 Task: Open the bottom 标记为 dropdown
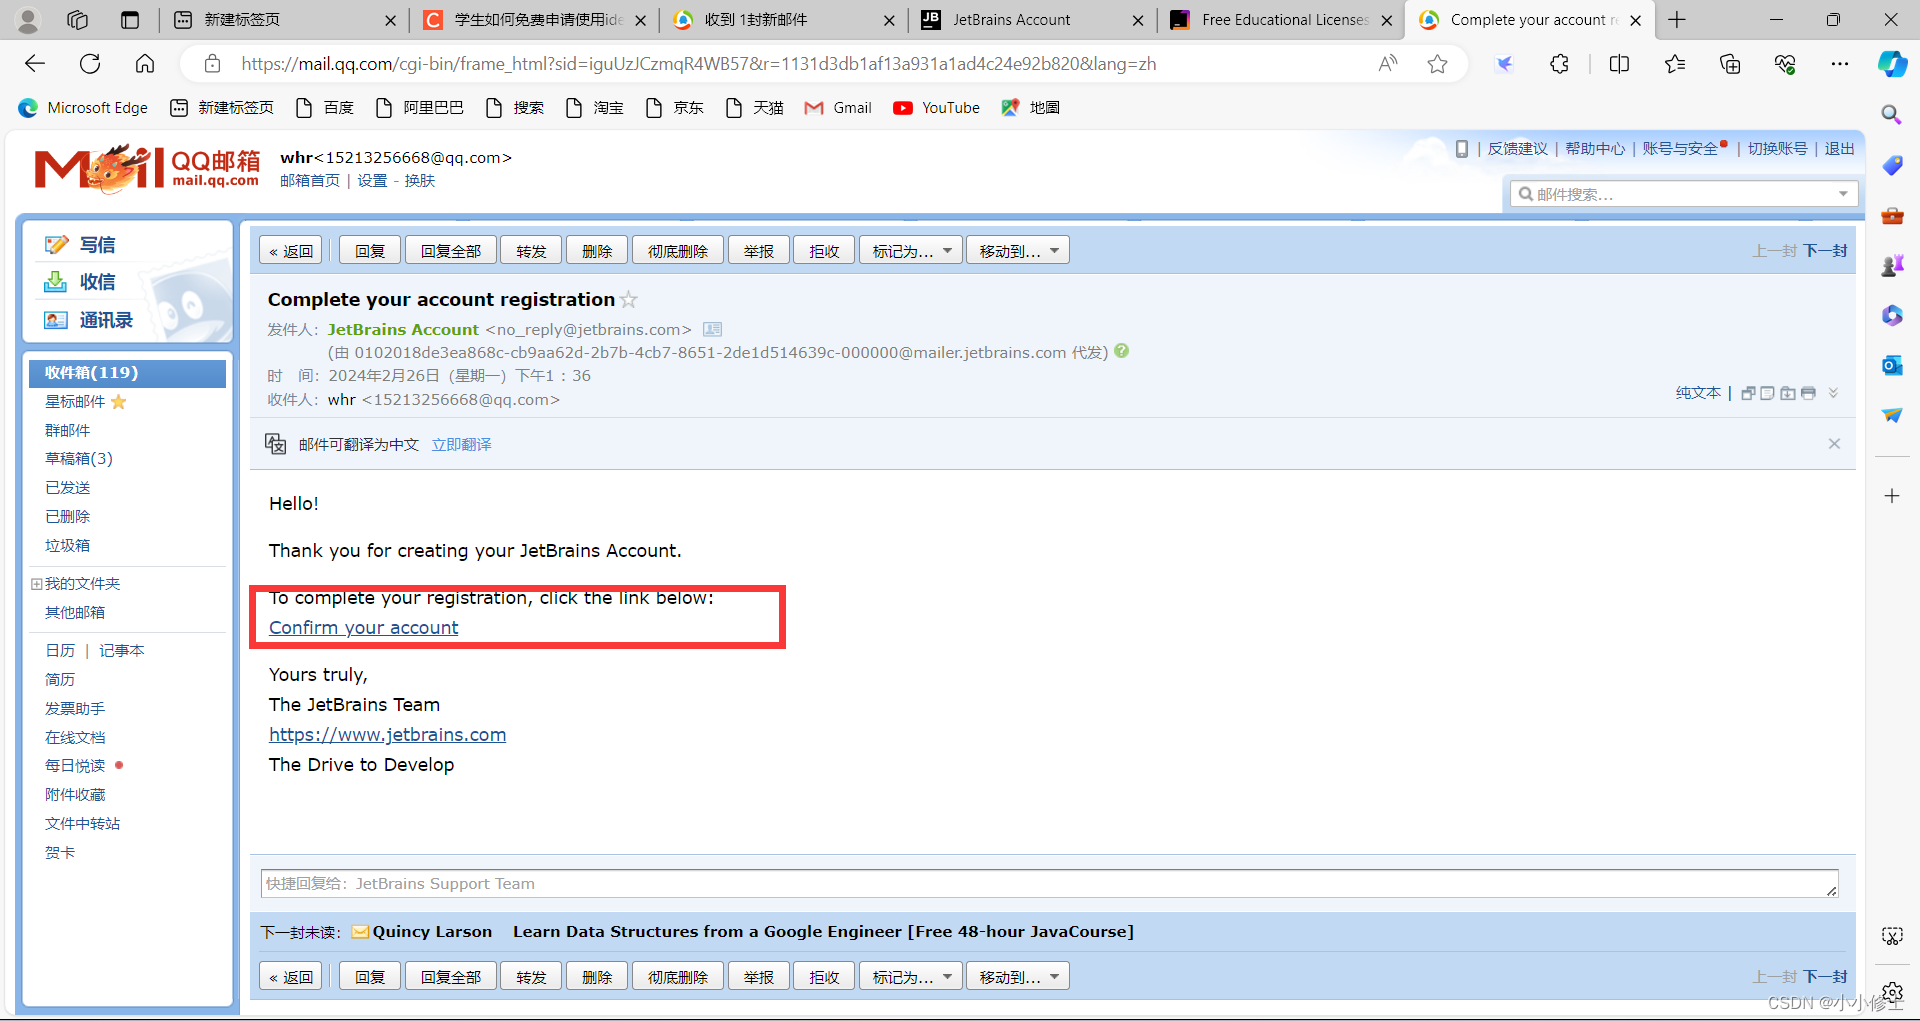coord(911,977)
